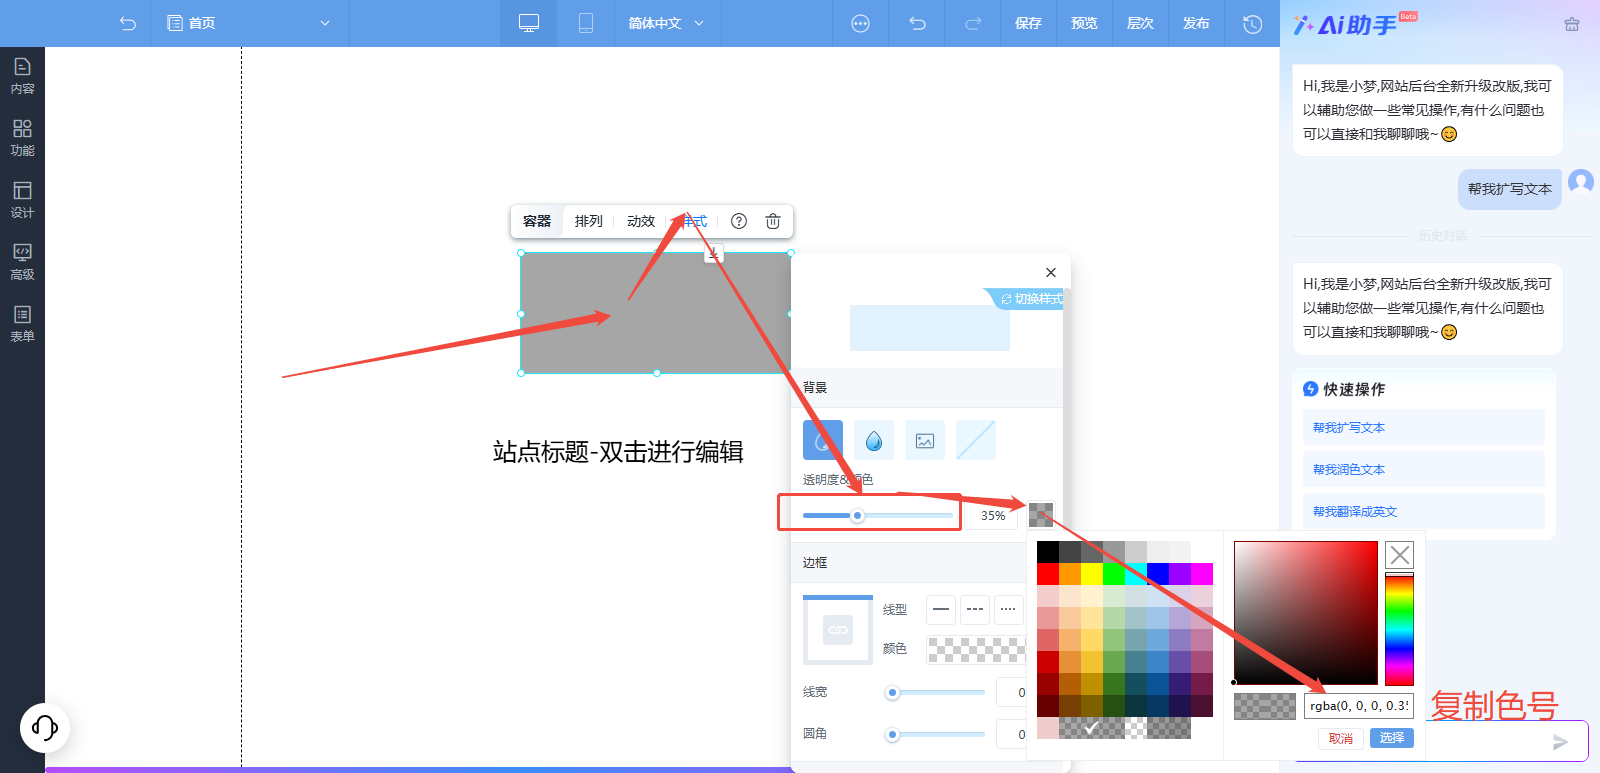Choose solid line border type
This screenshot has width=1600, height=773.
(941, 609)
